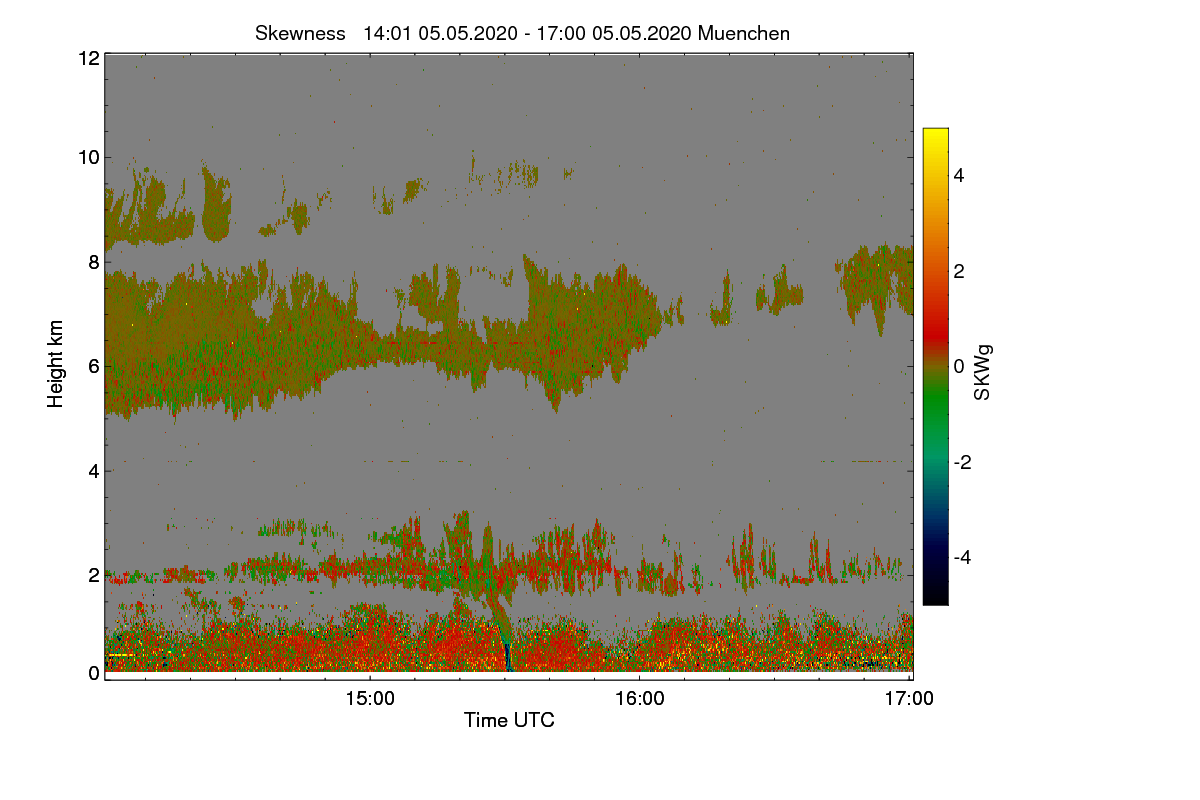The height and width of the screenshot is (800, 1200).
Task: Click the '16:00' time tick label
Action: (640, 698)
